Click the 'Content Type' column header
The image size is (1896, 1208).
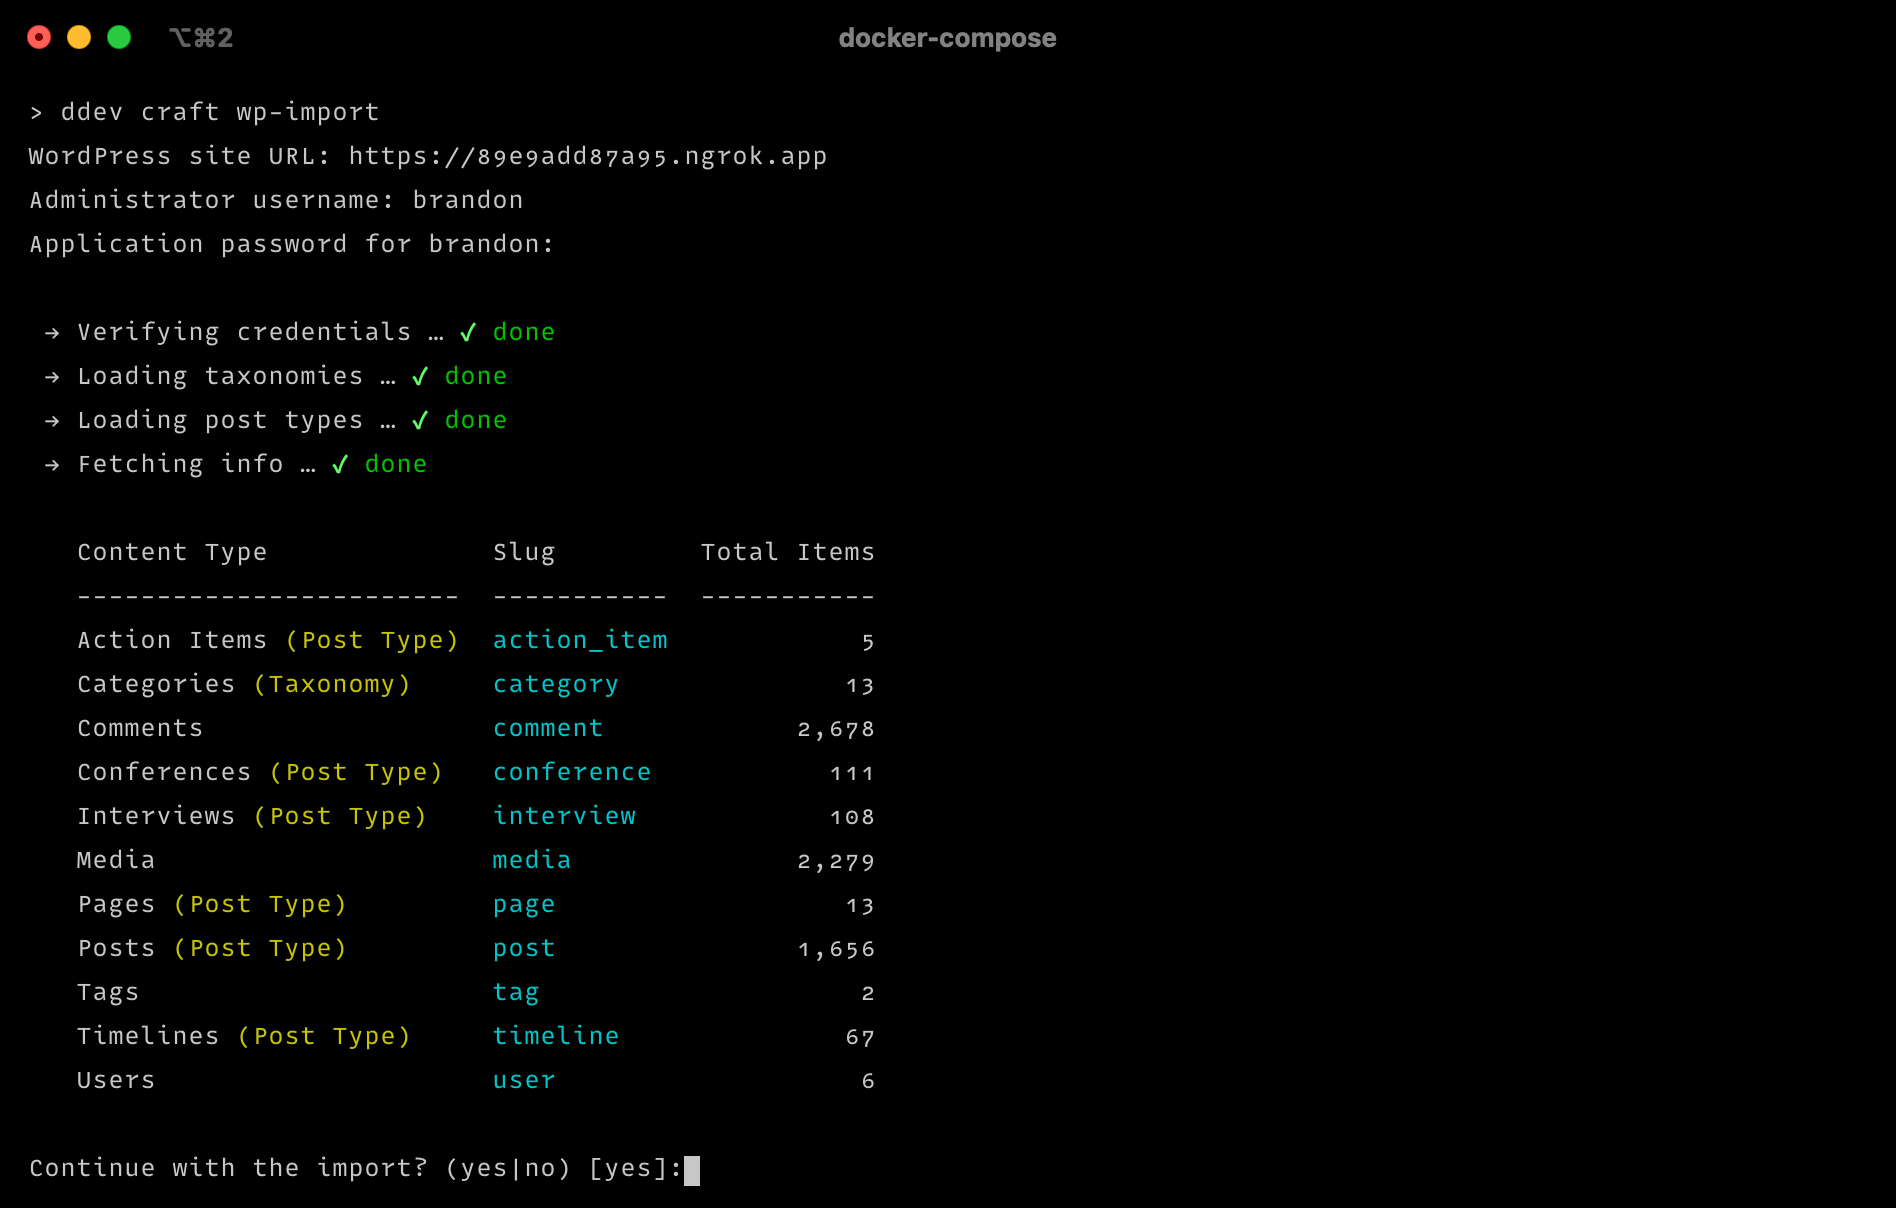172,552
